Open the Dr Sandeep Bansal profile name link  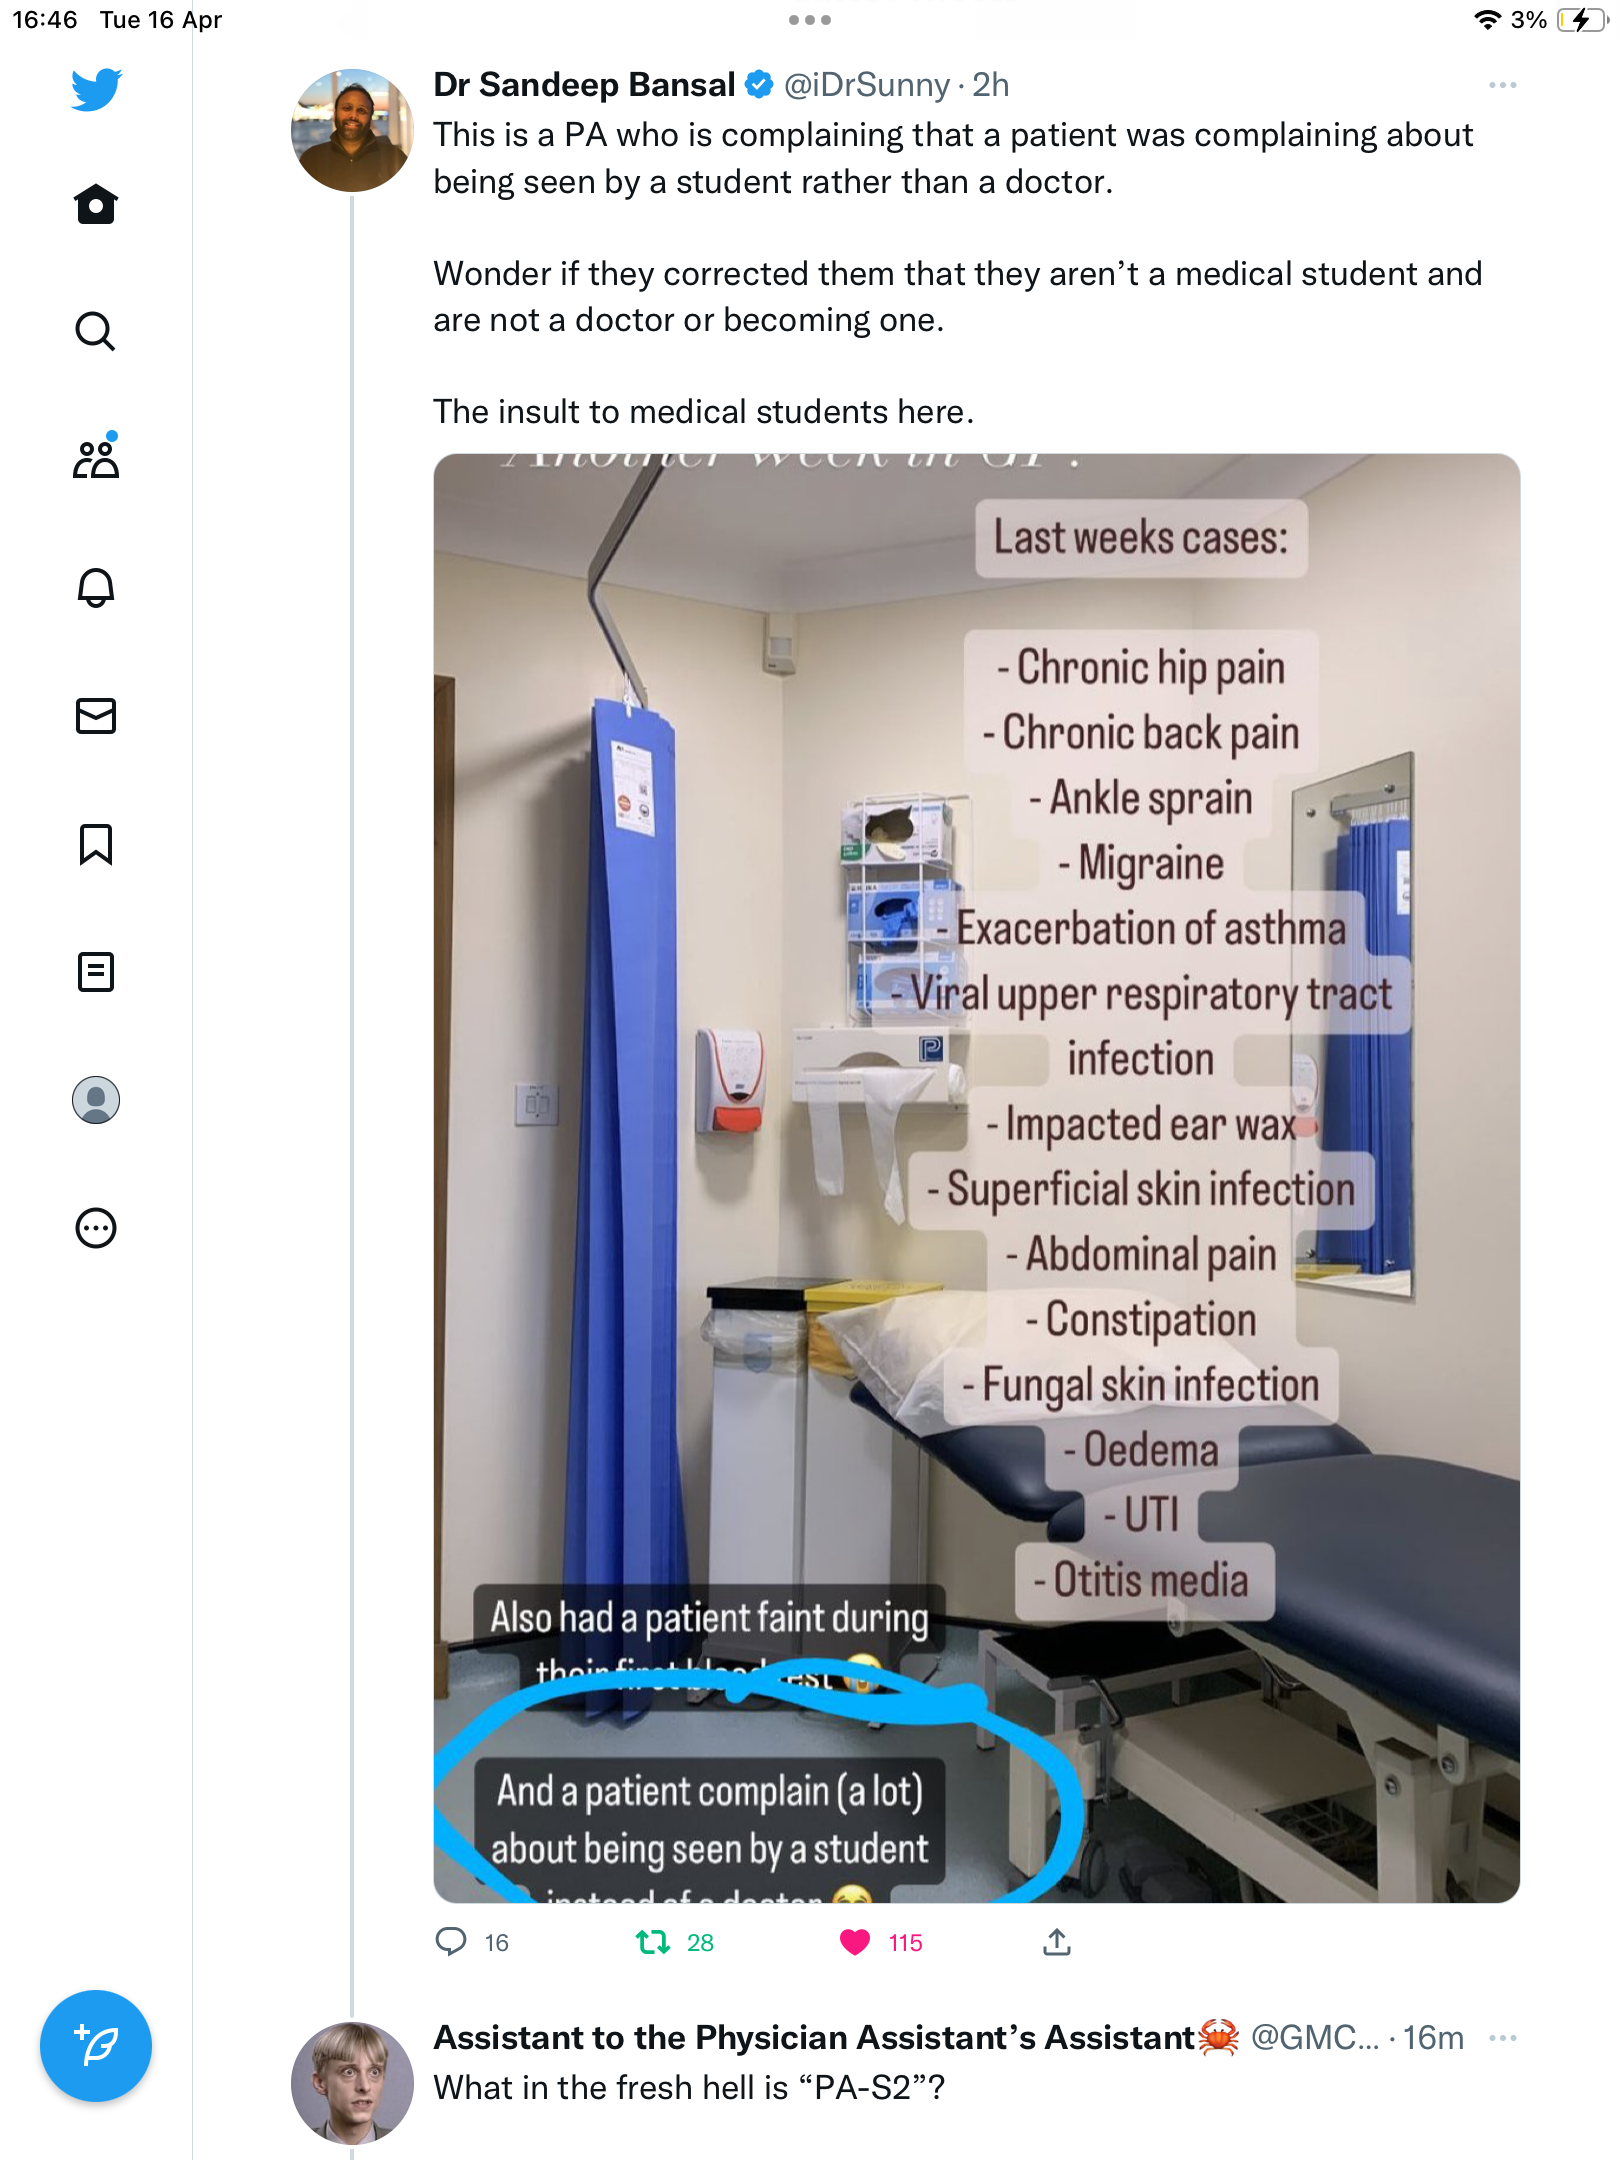pos(584,85)
